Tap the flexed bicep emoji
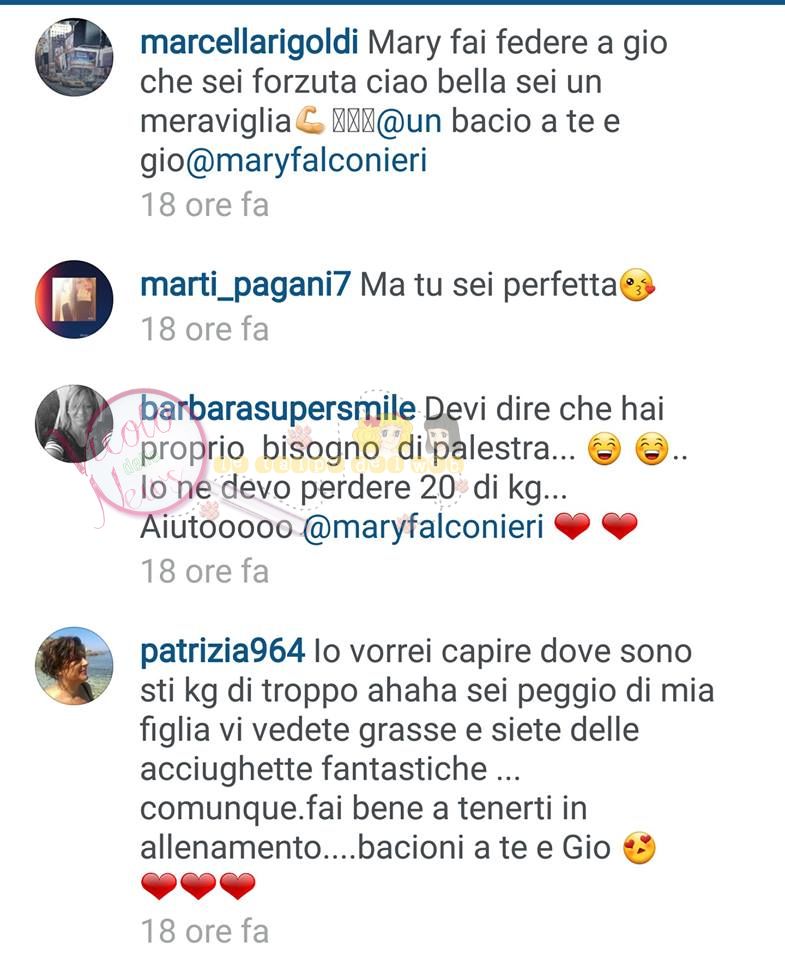This screenshot has width=785, height=960. pyautogui.click(x=310, y=121)
